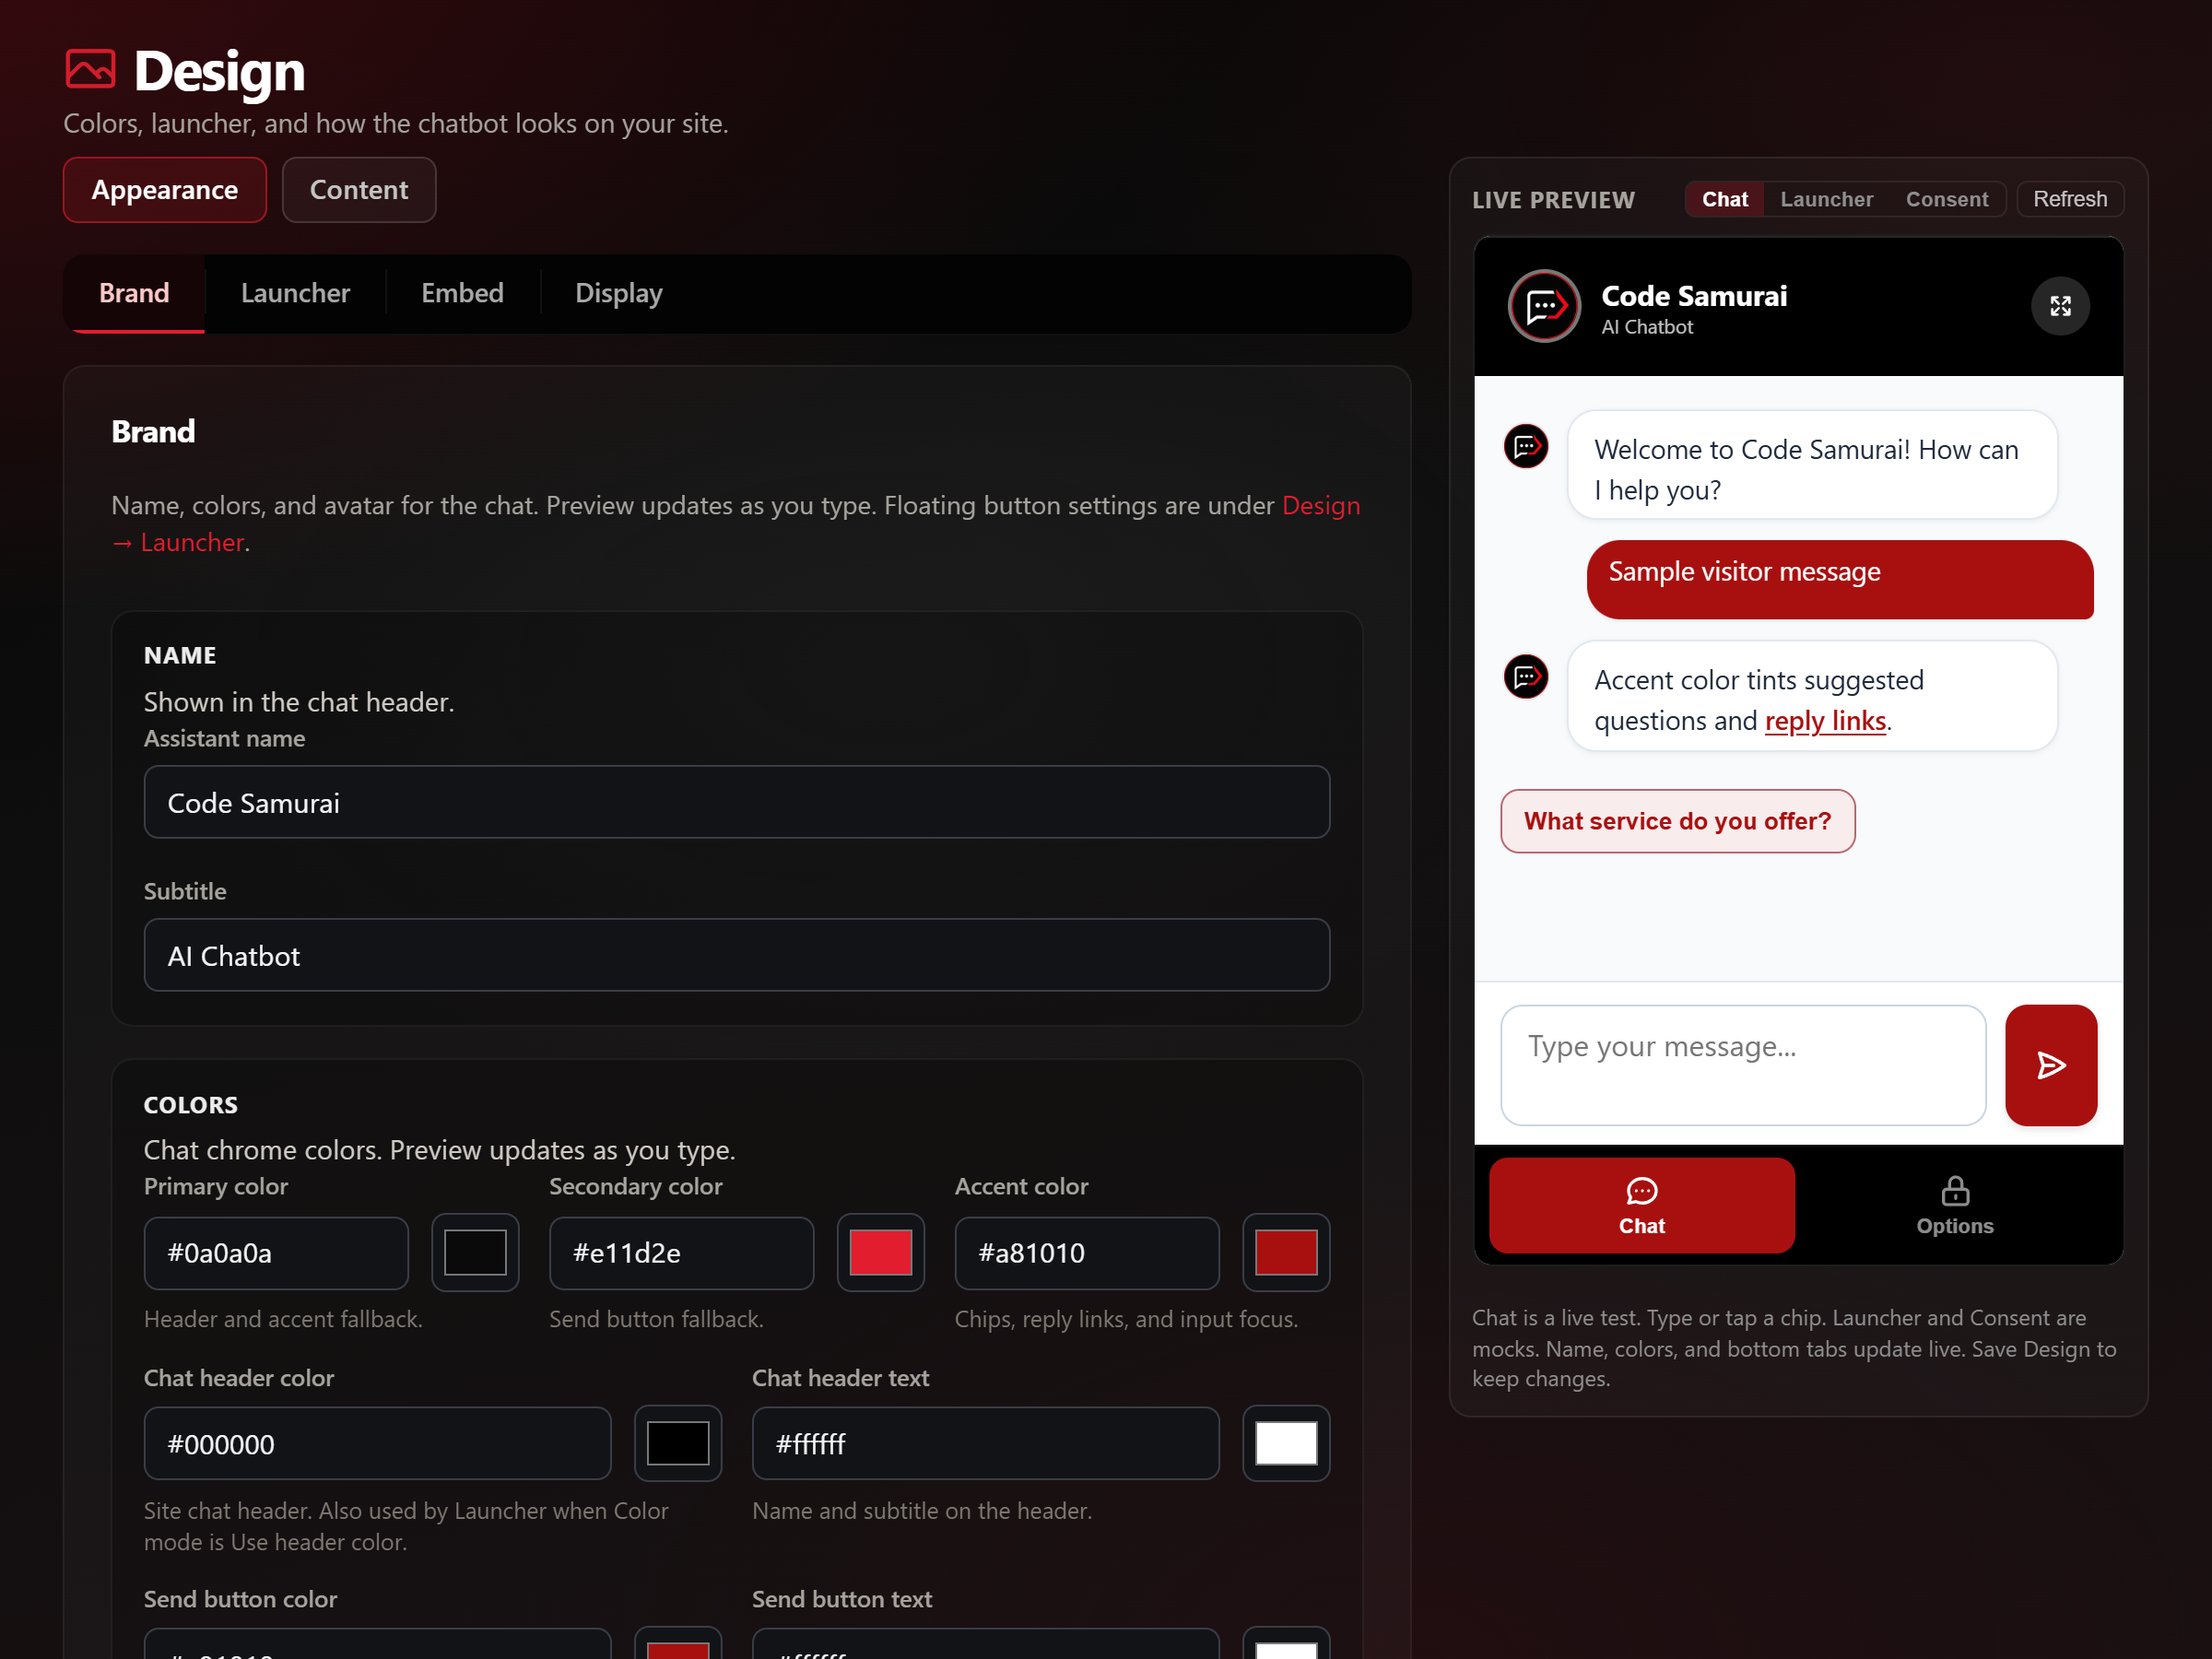The image size is (2212, 1659).
Task: Open the Launcher sub-tab
Action: pos(295,293)
